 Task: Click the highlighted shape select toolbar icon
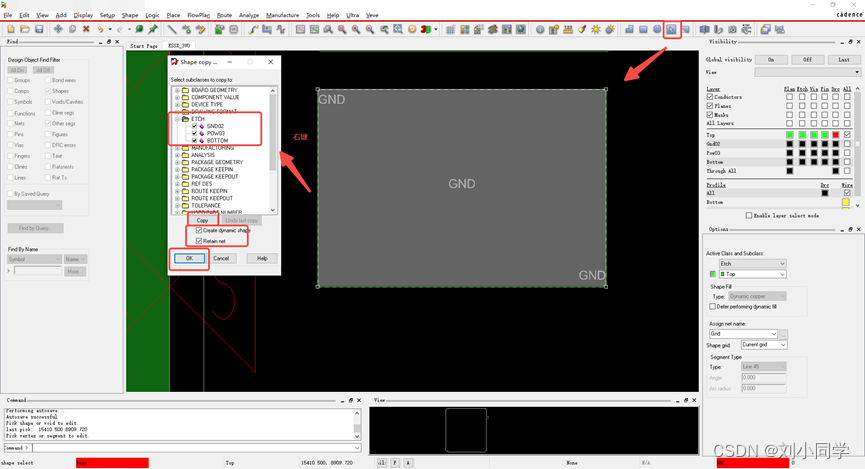point(672,30)
